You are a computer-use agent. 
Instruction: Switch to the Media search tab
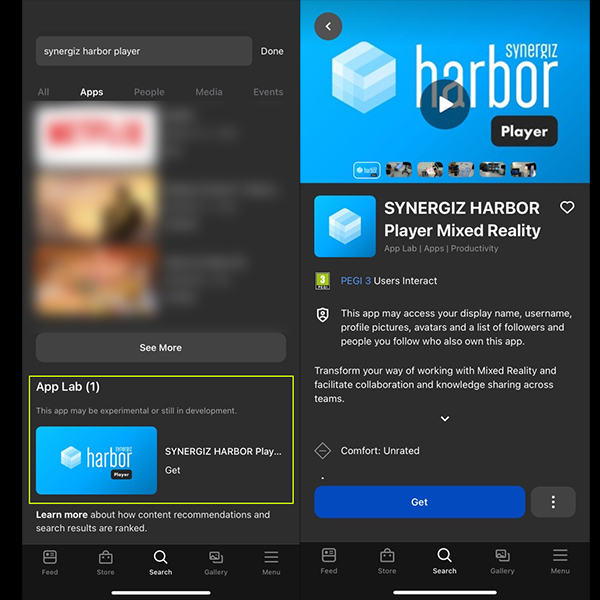pyautogui.click(x=209, y=92)
